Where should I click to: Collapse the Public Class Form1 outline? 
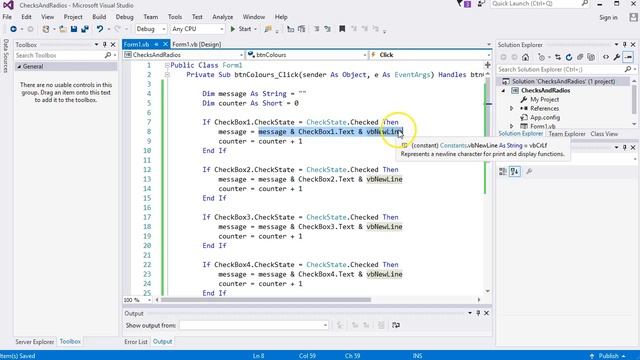(167, 65)
